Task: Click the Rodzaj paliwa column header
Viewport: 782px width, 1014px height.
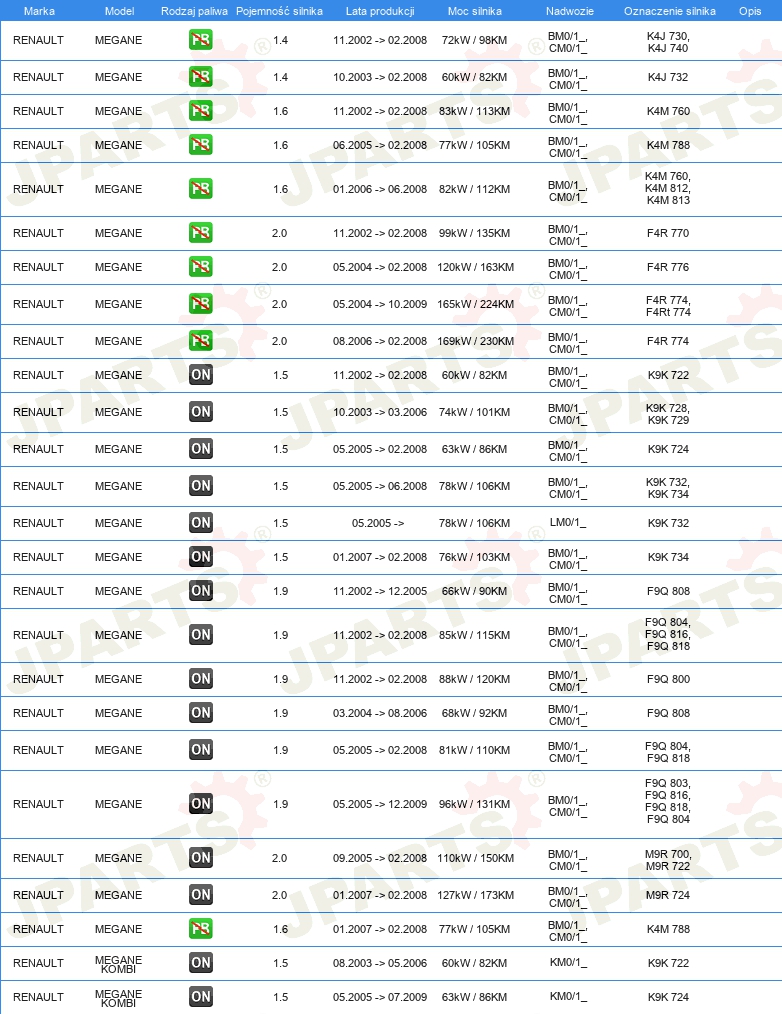Action: pyautogui.click(x=194, y=11)
